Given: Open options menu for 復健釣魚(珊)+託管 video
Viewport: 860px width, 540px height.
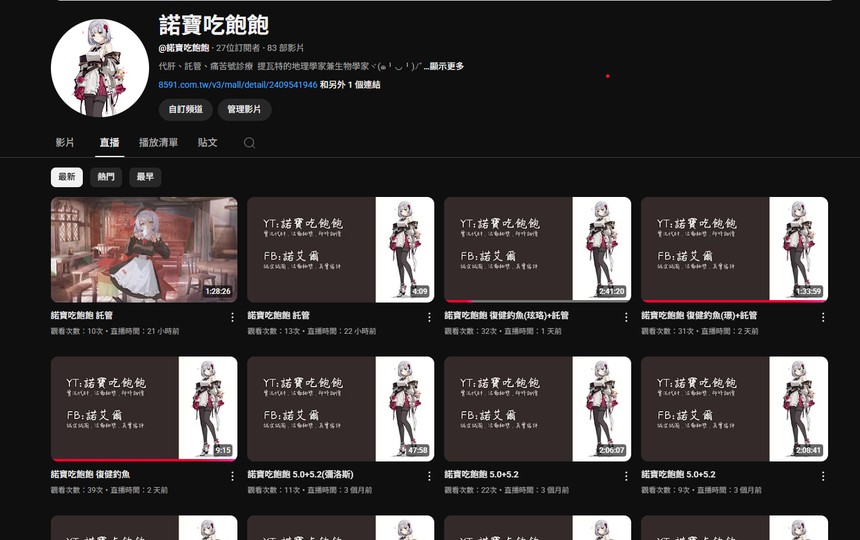Looking at the screenshot, I should point(823,317).
